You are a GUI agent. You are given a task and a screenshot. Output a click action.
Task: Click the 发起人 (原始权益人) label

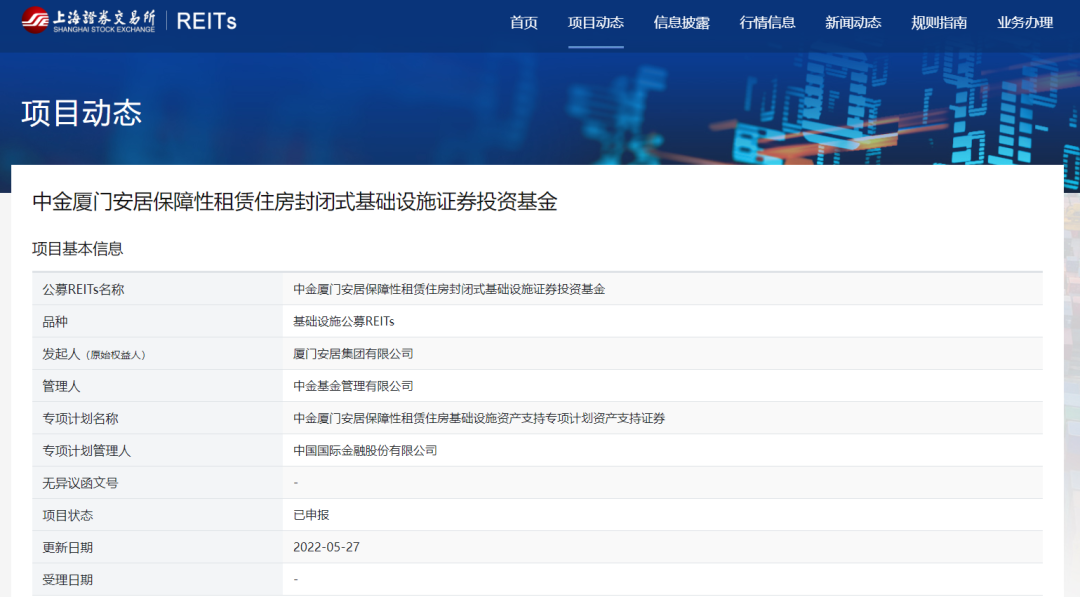94,354
